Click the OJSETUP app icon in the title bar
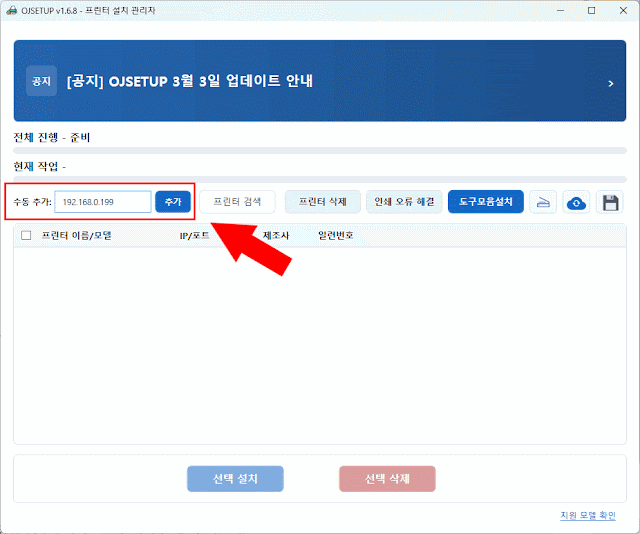 tap(11, 10)
